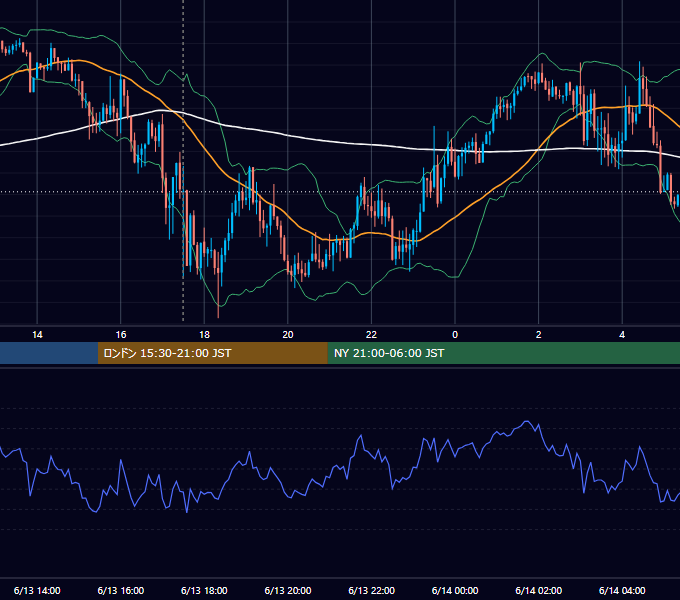
Task: Click the '0' midnight time axis label
Action: pyautogui.click(x=455, y=335)
